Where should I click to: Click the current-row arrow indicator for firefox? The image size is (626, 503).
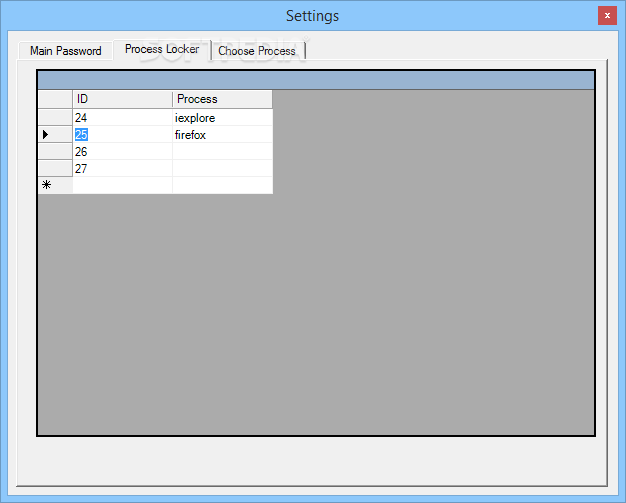[x=55, y=135]
